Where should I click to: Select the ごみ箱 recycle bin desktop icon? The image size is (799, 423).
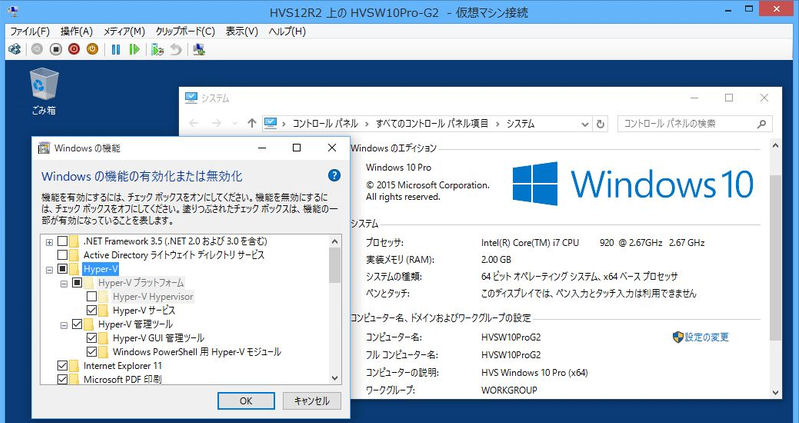pyautogui.click(x=44, y=92)
